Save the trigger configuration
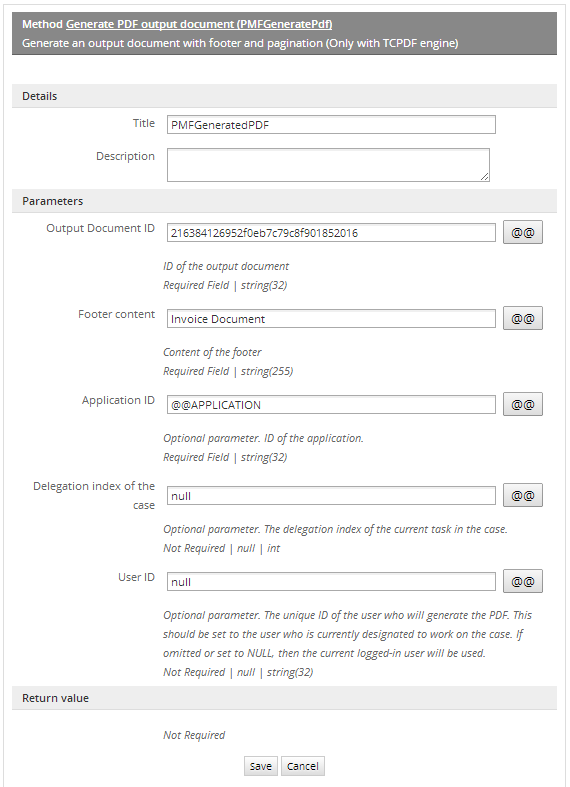The width and height of the screenshot is (570, 787). coord(260,766)
